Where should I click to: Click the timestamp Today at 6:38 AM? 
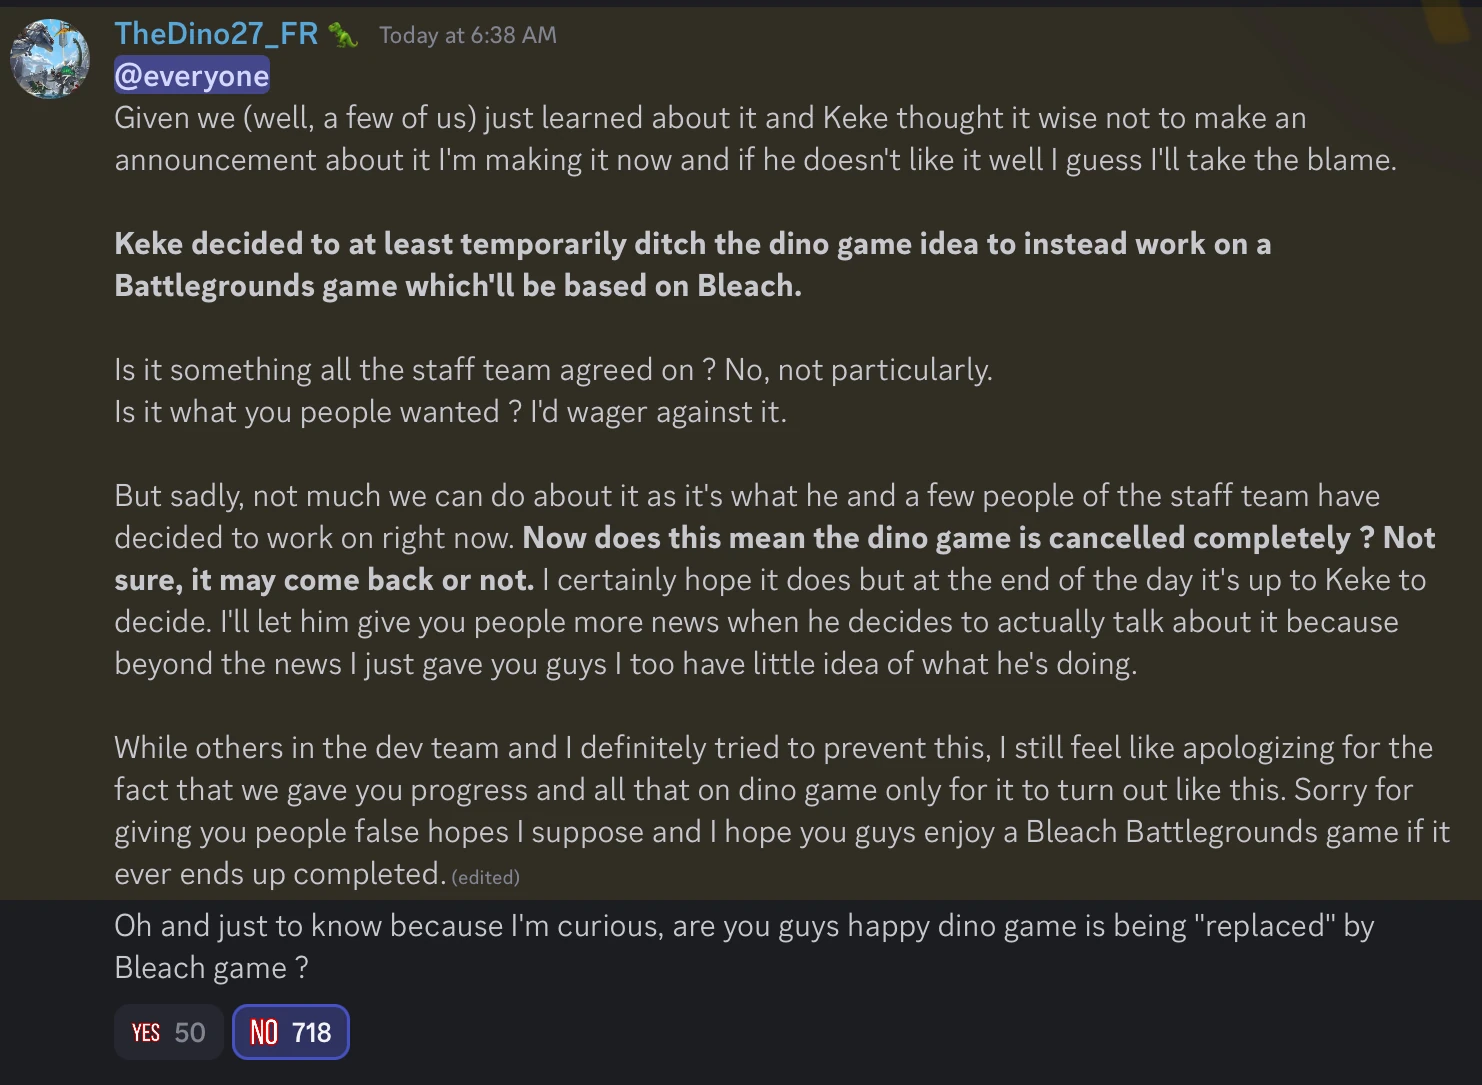[x=466, y=34]
